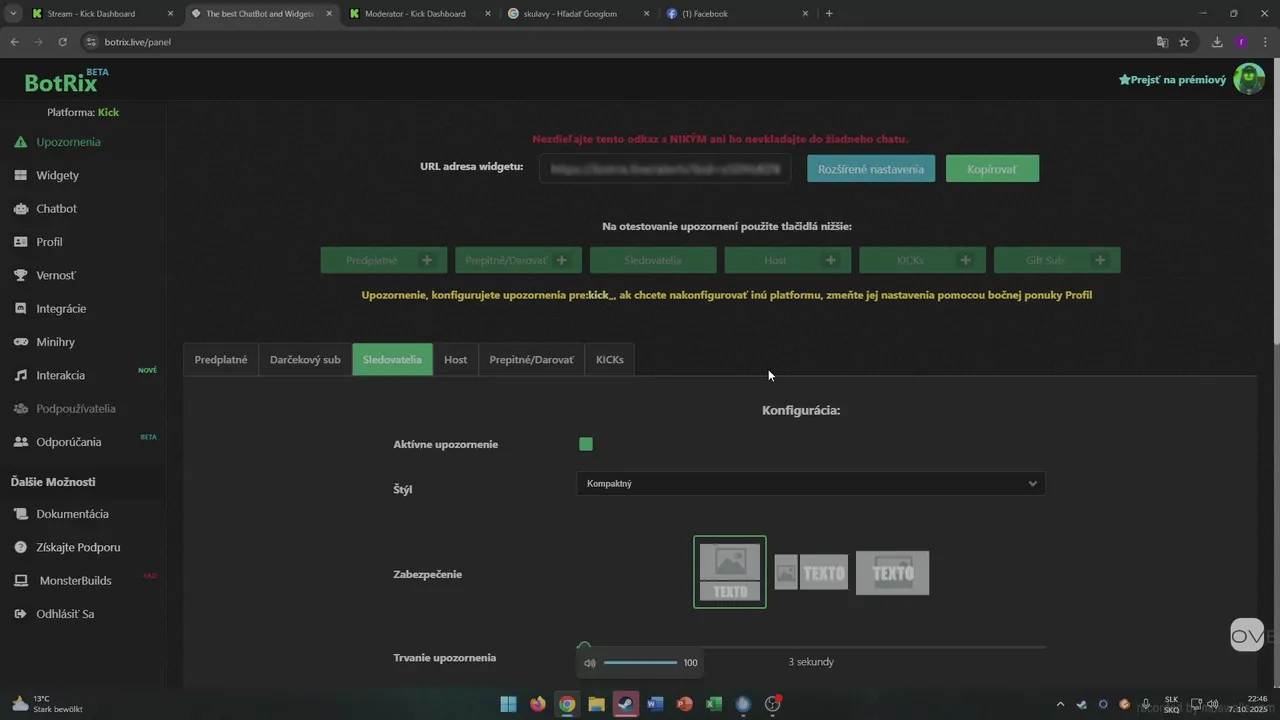The height and width of the screenshot is (720, 1280).
Task: Open browser downloads icon
Action: coord(1217,42)
